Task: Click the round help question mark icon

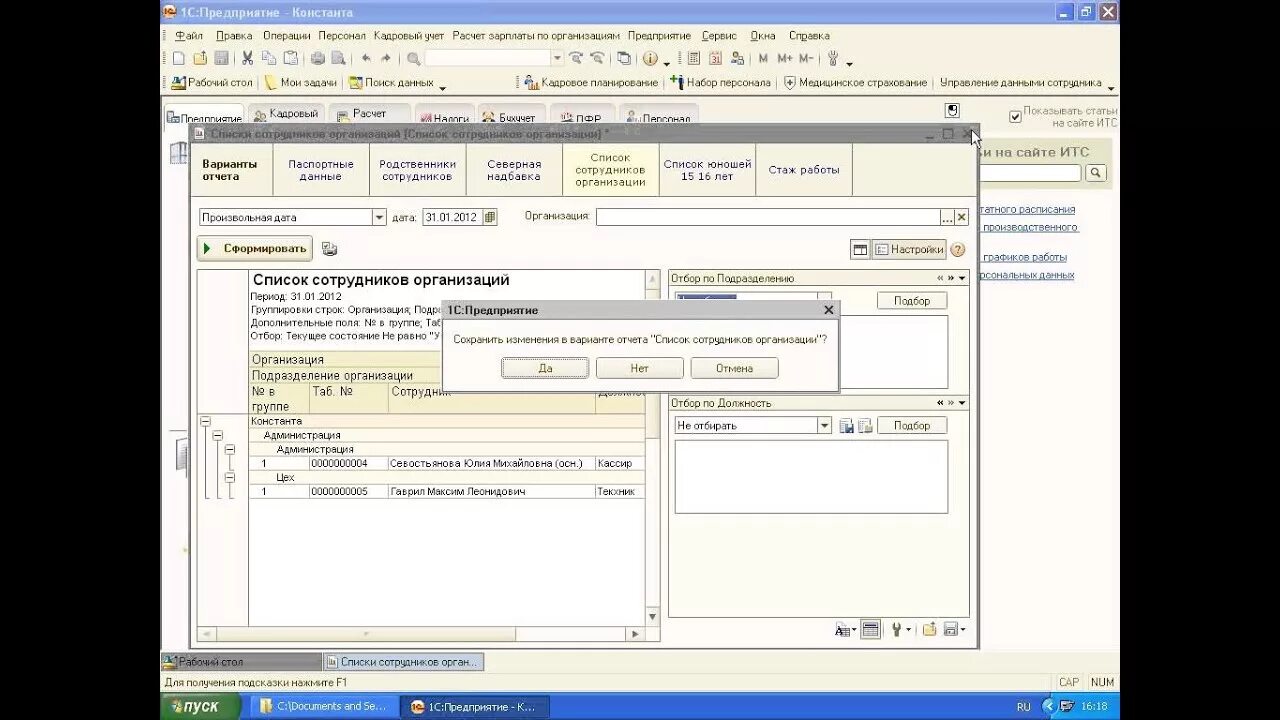Action: (958, 249)
